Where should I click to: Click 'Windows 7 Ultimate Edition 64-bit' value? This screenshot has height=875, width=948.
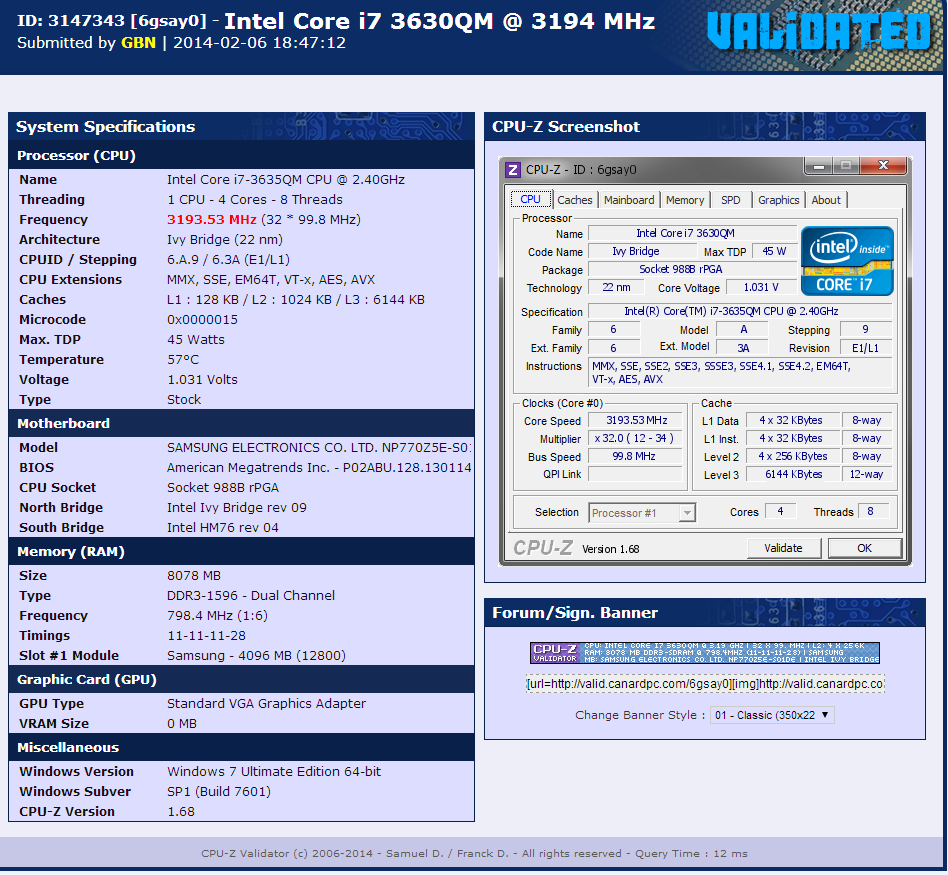[274, 772]
